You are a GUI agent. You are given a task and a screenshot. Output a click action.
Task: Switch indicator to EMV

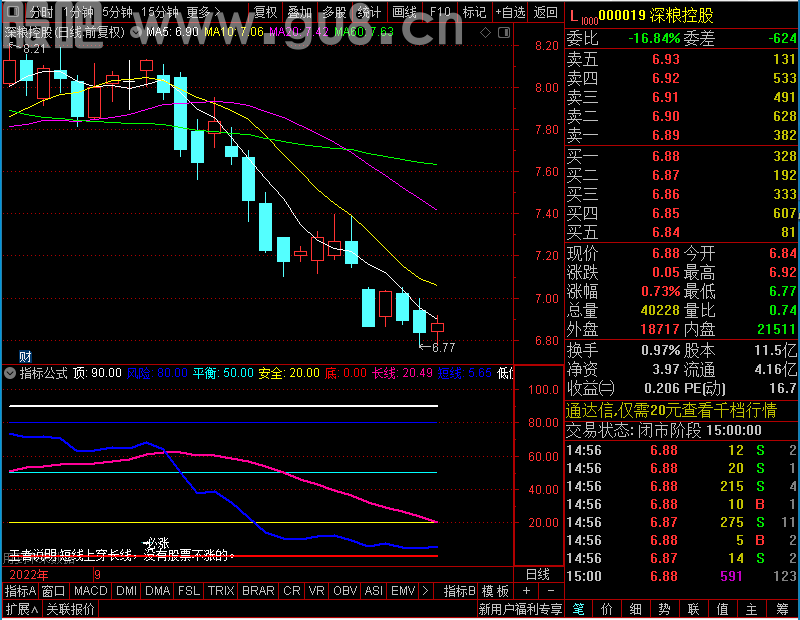tap(403, 591)
